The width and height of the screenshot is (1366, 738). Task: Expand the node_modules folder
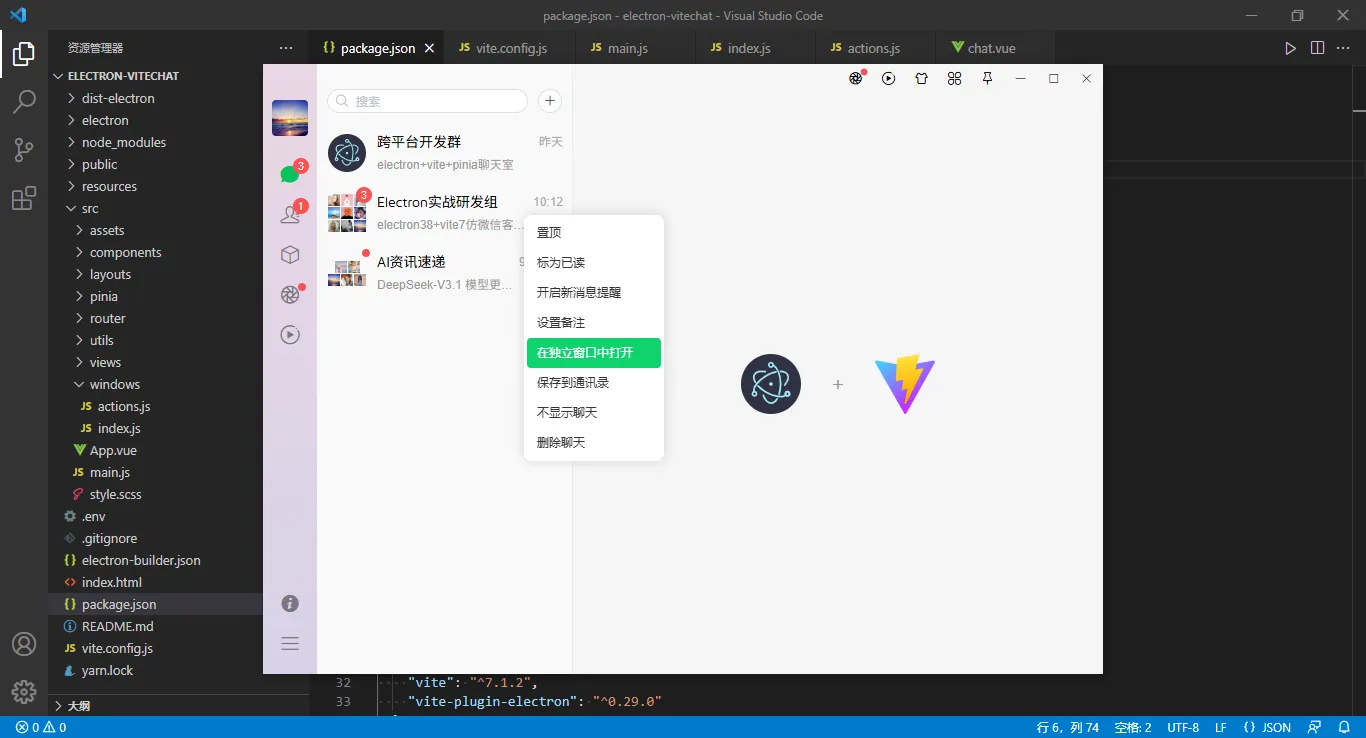[x=122, y=142]
